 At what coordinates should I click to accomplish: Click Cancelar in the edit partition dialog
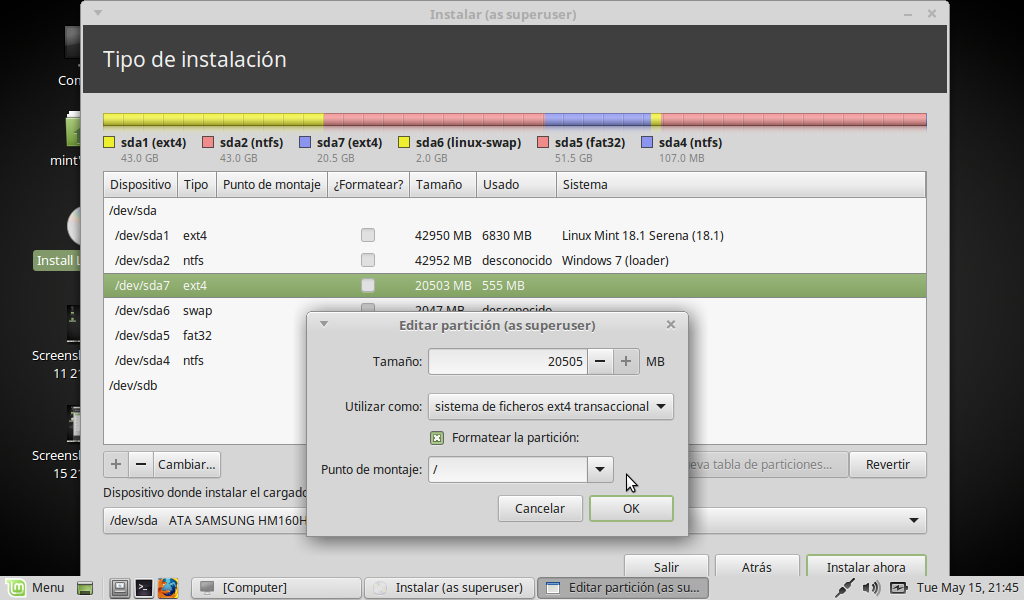[x=540, y=508]
